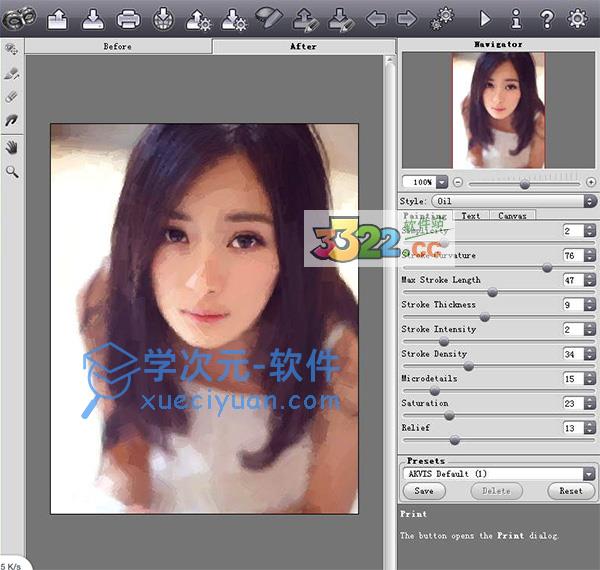Print the image using the printer icon
This screenshot has height=570, width=600.
point(128,19)
